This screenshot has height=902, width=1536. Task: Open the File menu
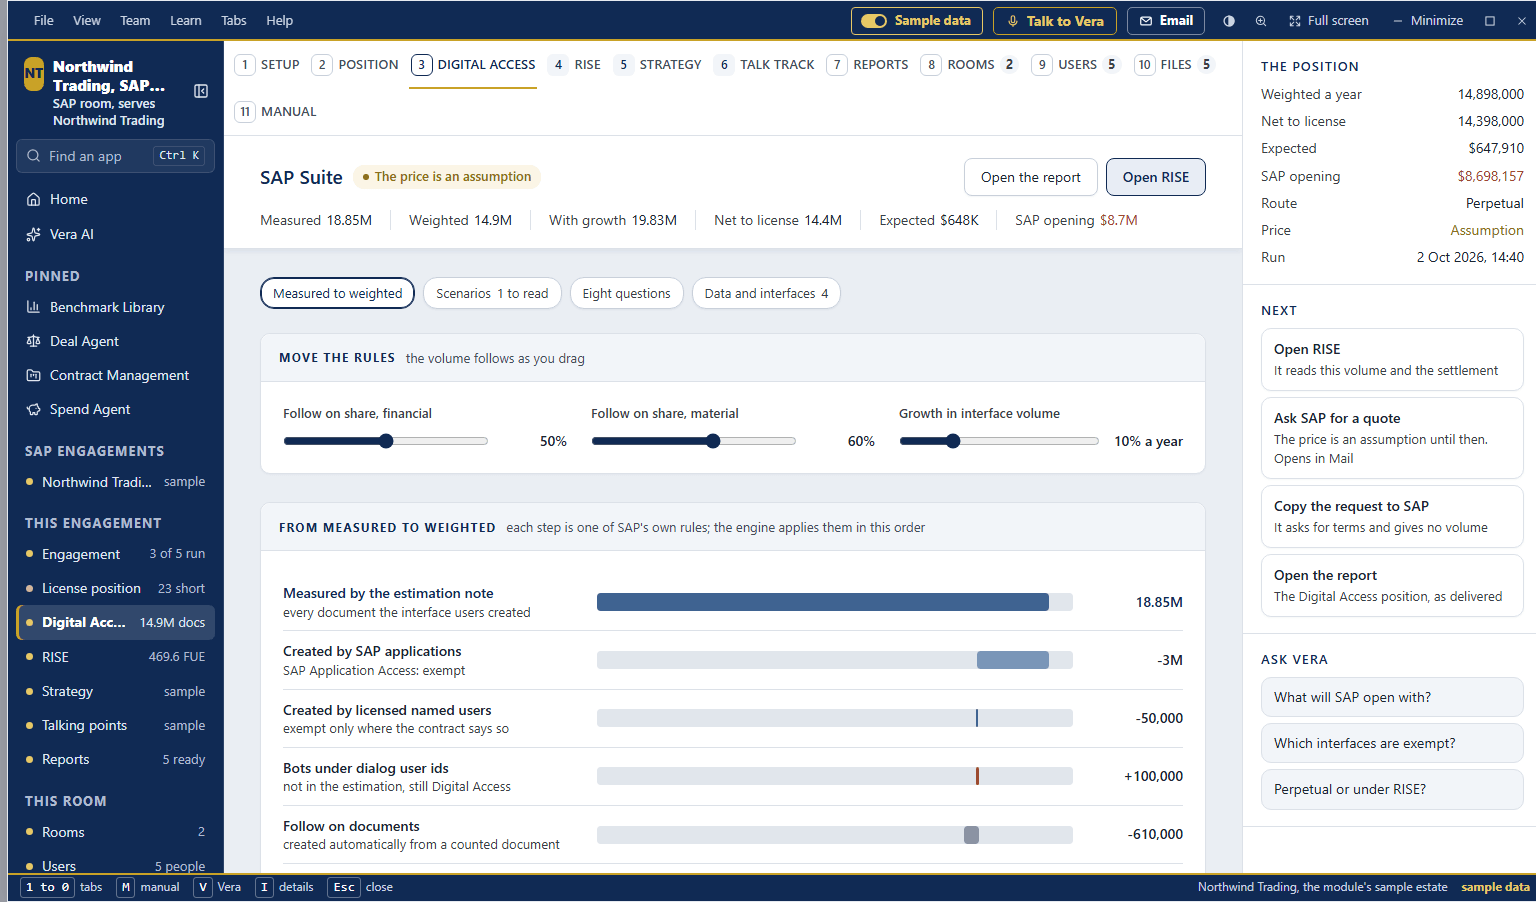(x=44, y=21)
